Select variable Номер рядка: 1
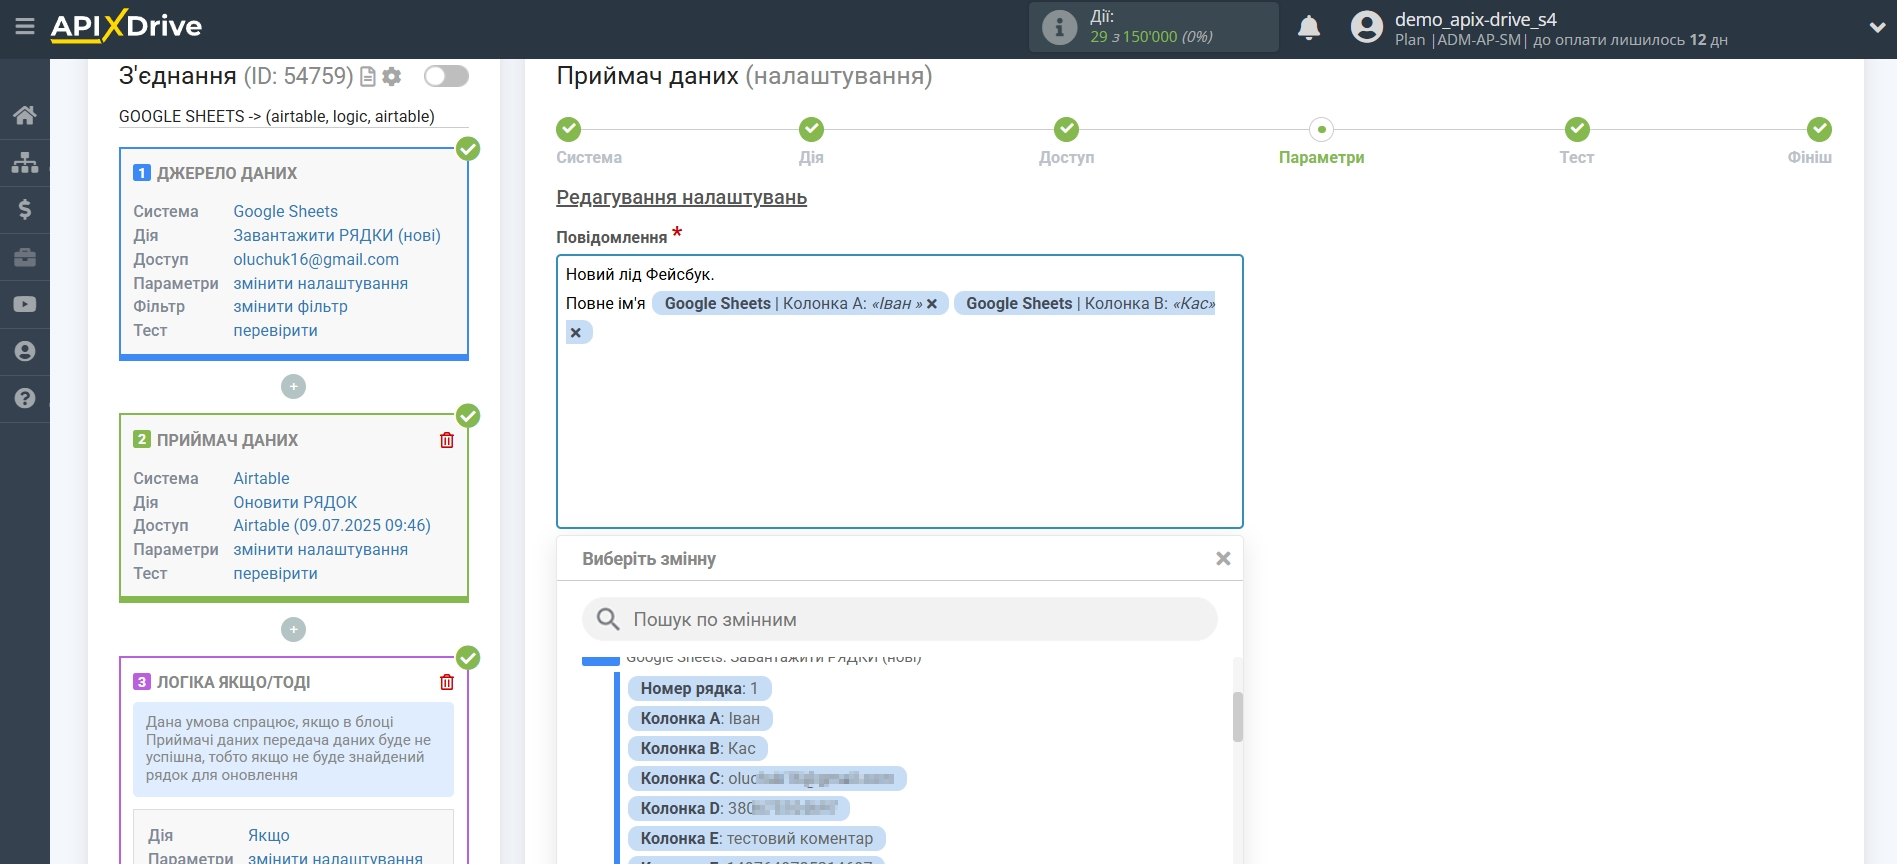 pos(699,688)
